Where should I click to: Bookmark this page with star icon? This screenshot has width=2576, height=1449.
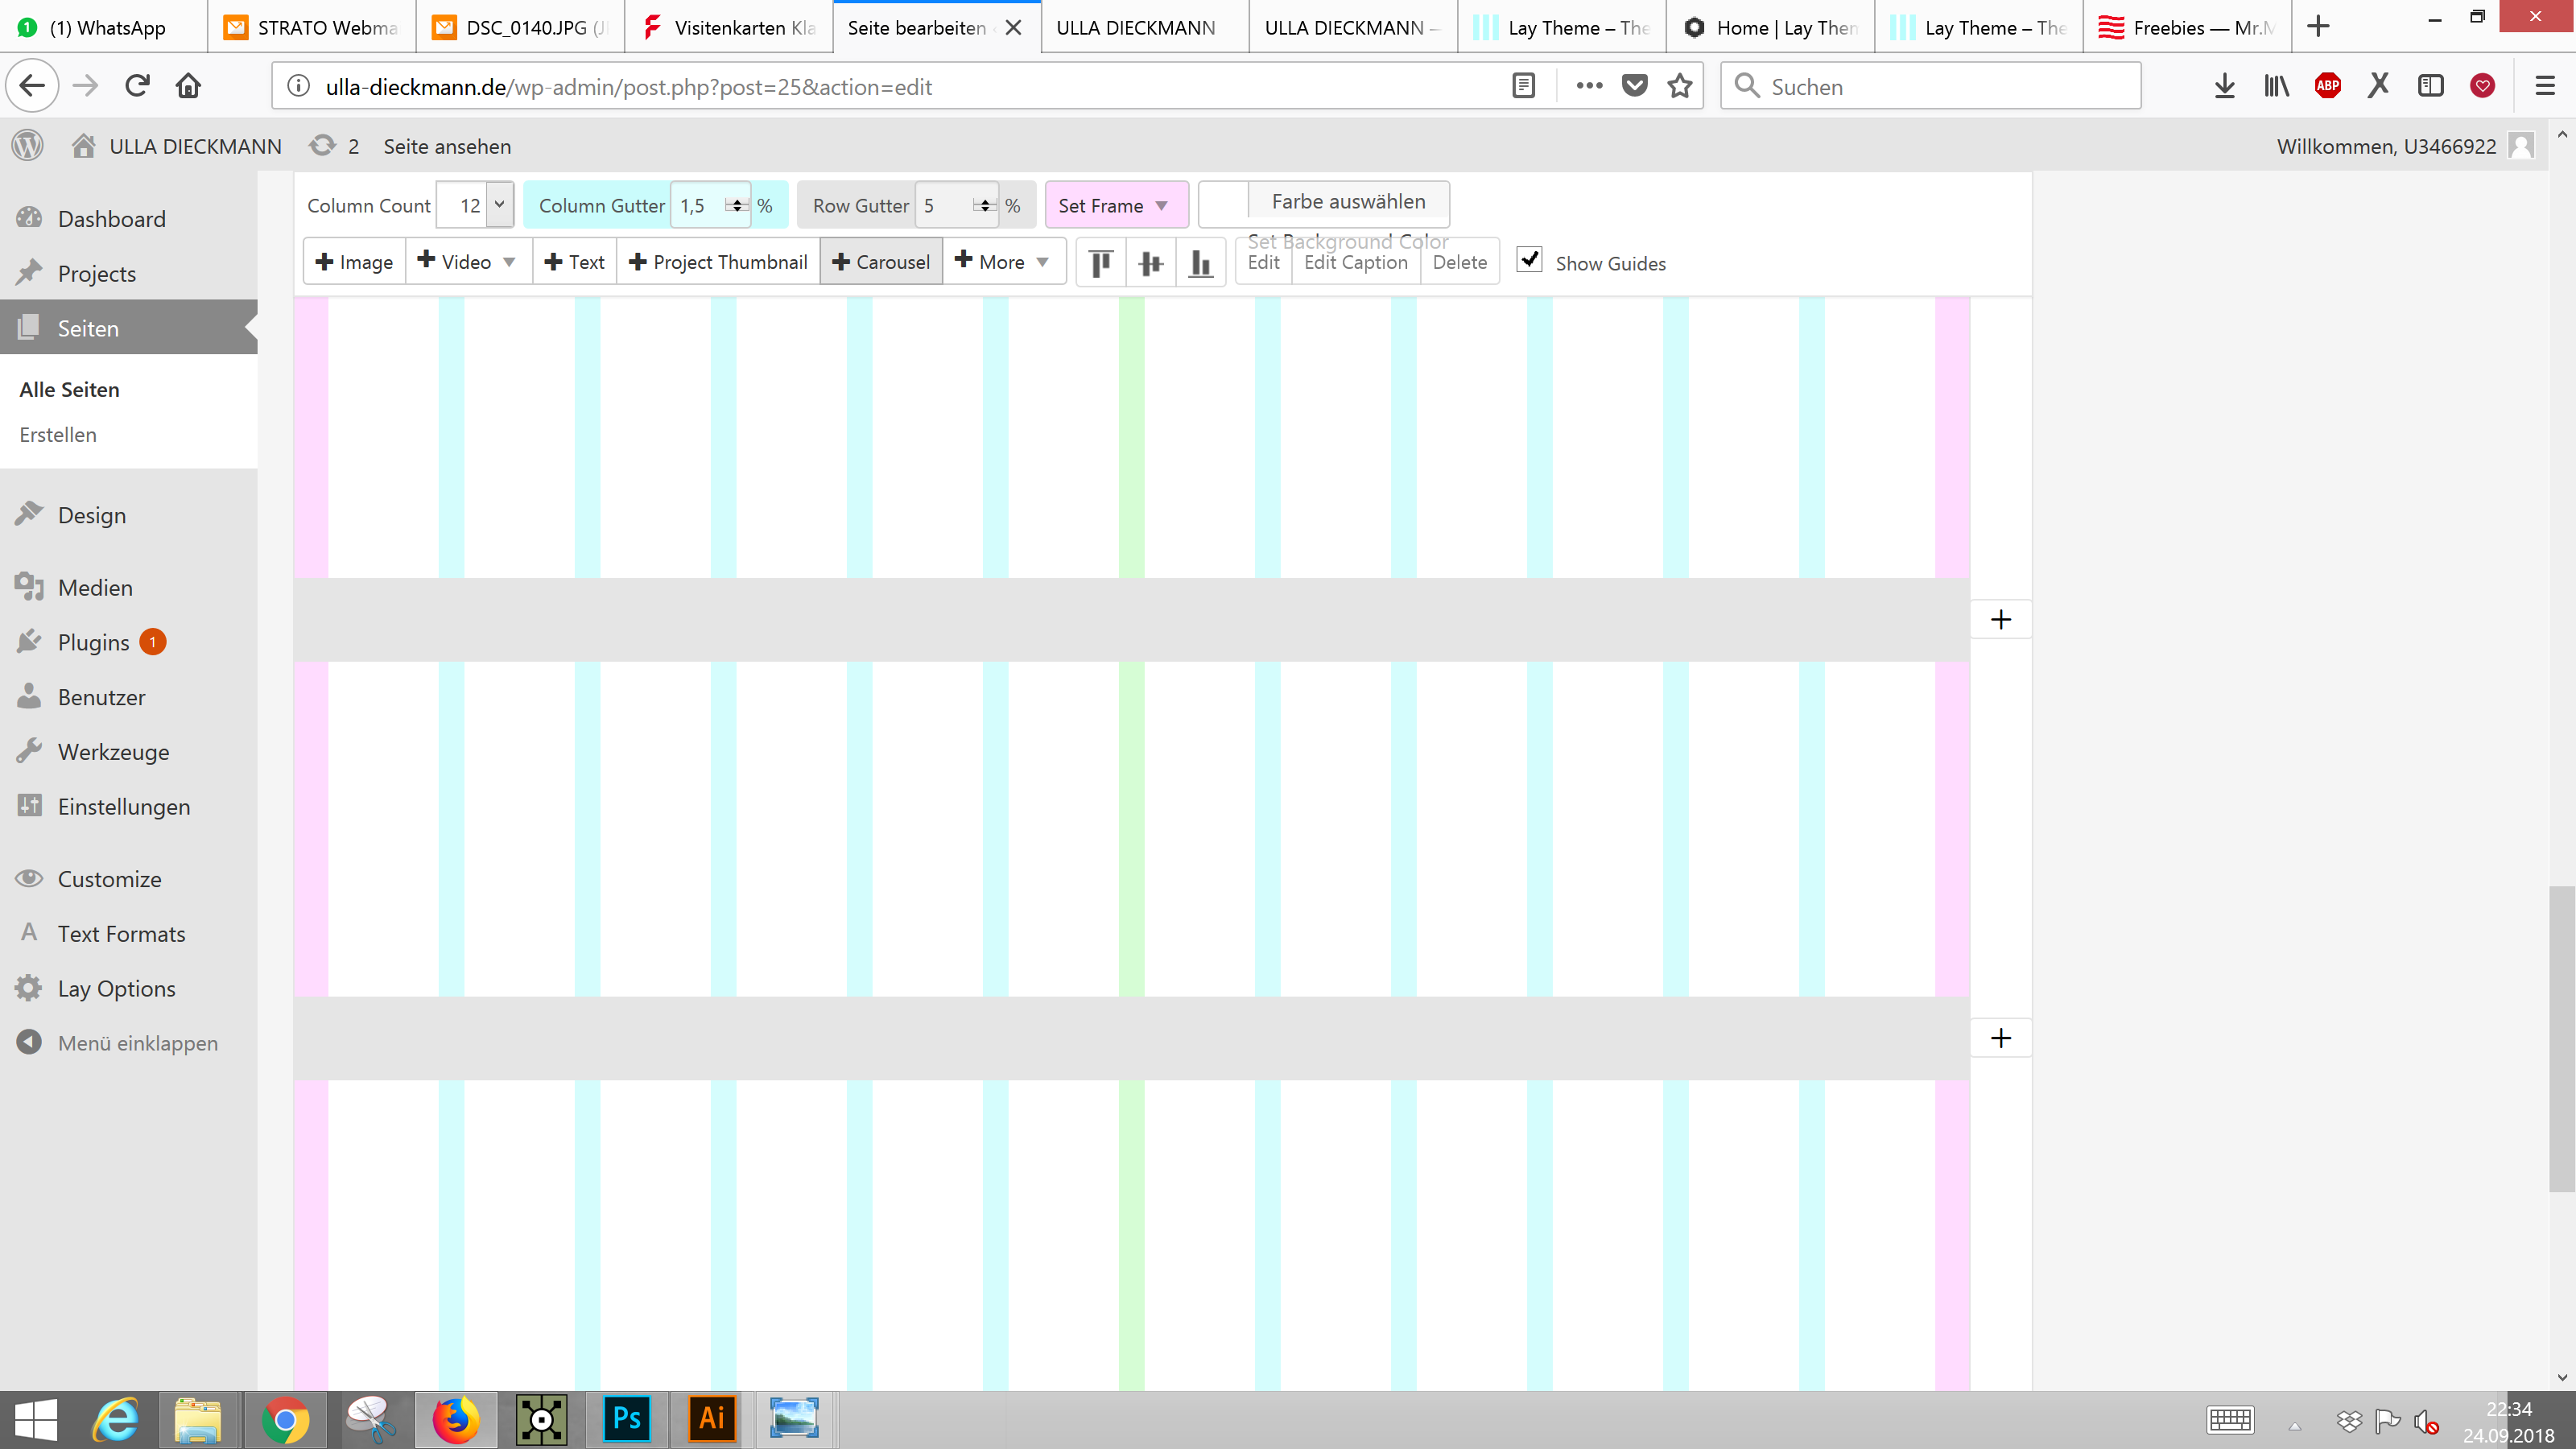point(1680,86)
